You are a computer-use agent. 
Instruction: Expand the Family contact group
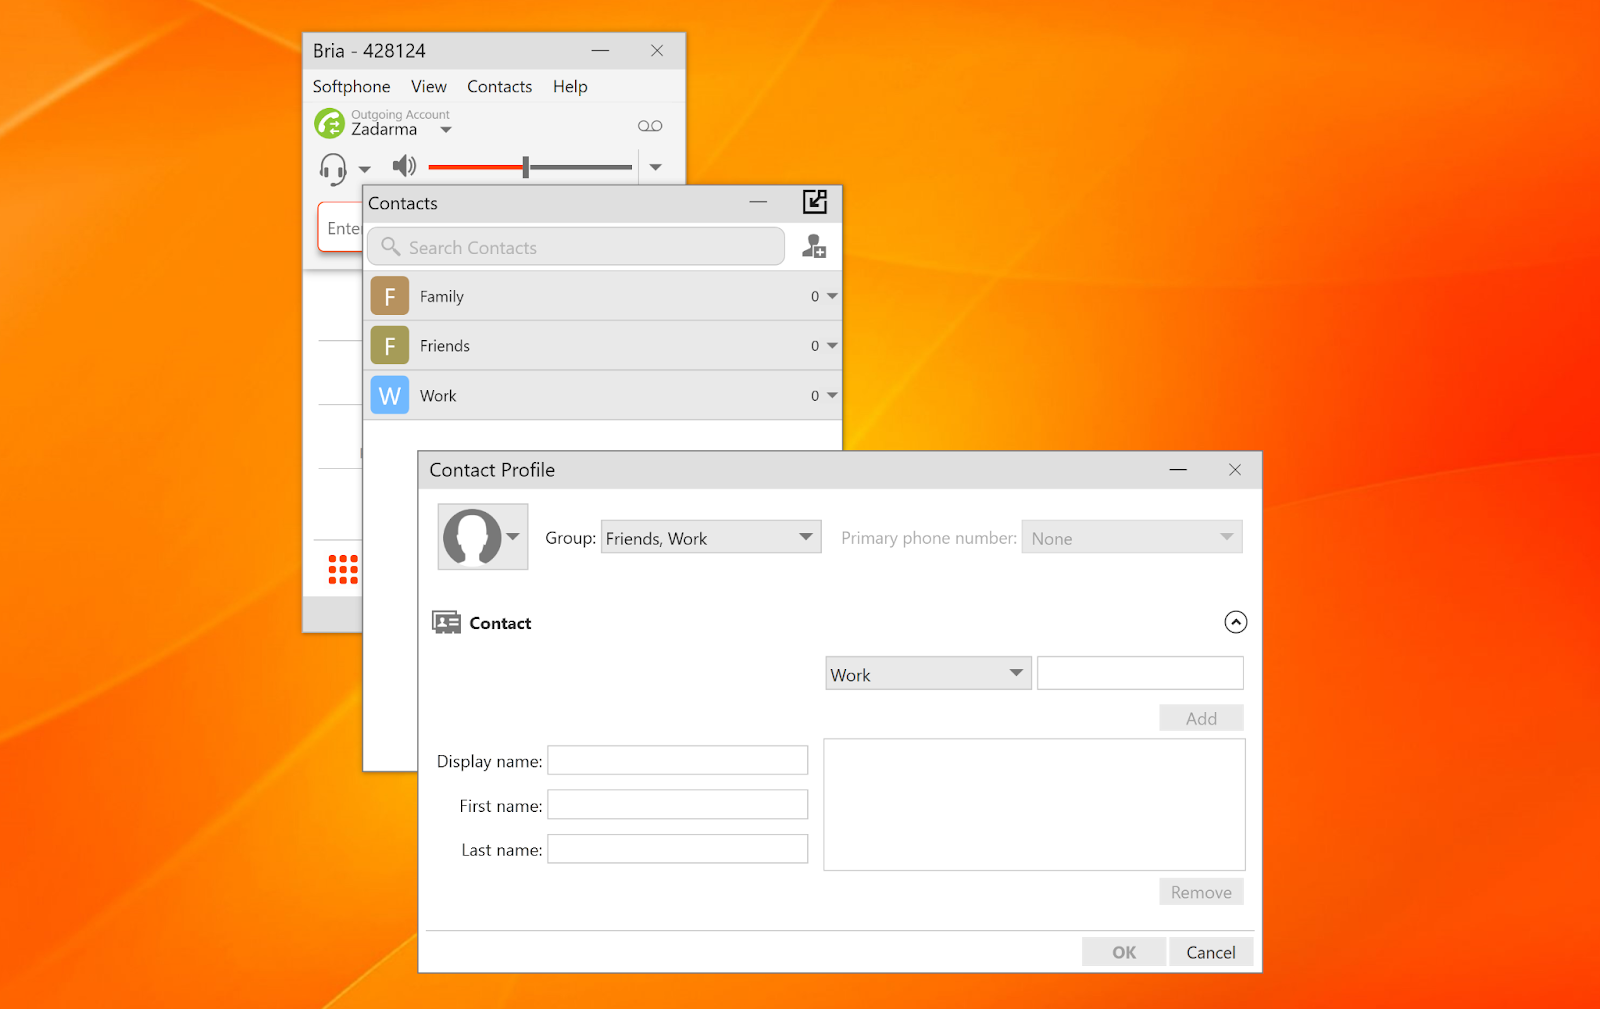832,296
